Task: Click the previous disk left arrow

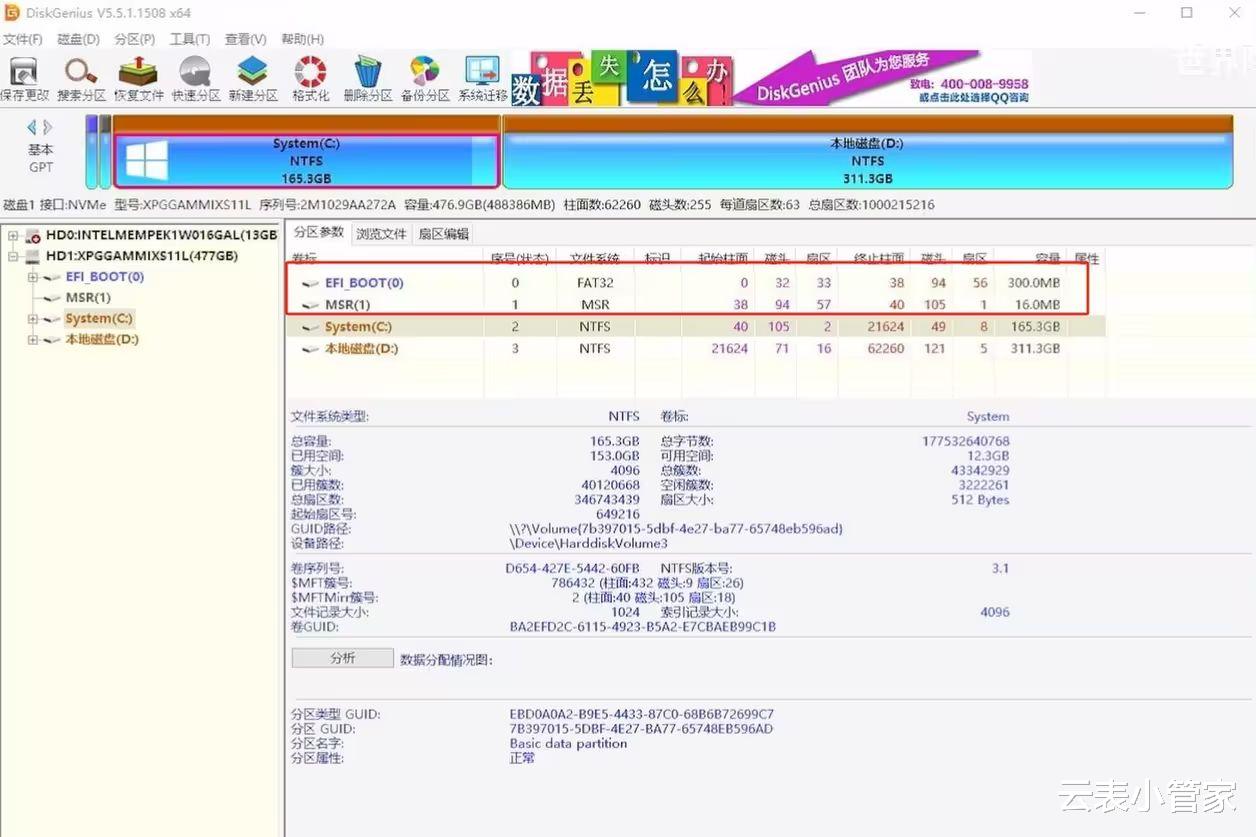Action: [32, 127]
